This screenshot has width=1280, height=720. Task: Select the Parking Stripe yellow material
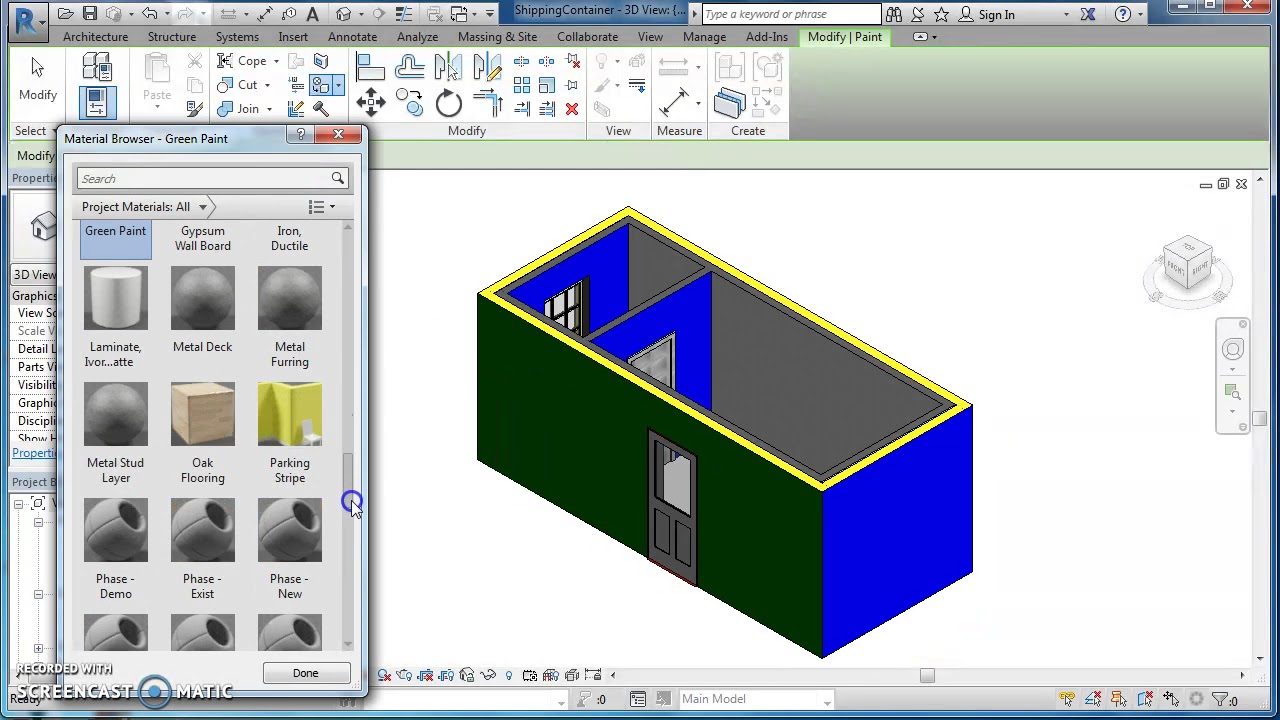pyautogui.click(x=290, y=432)
